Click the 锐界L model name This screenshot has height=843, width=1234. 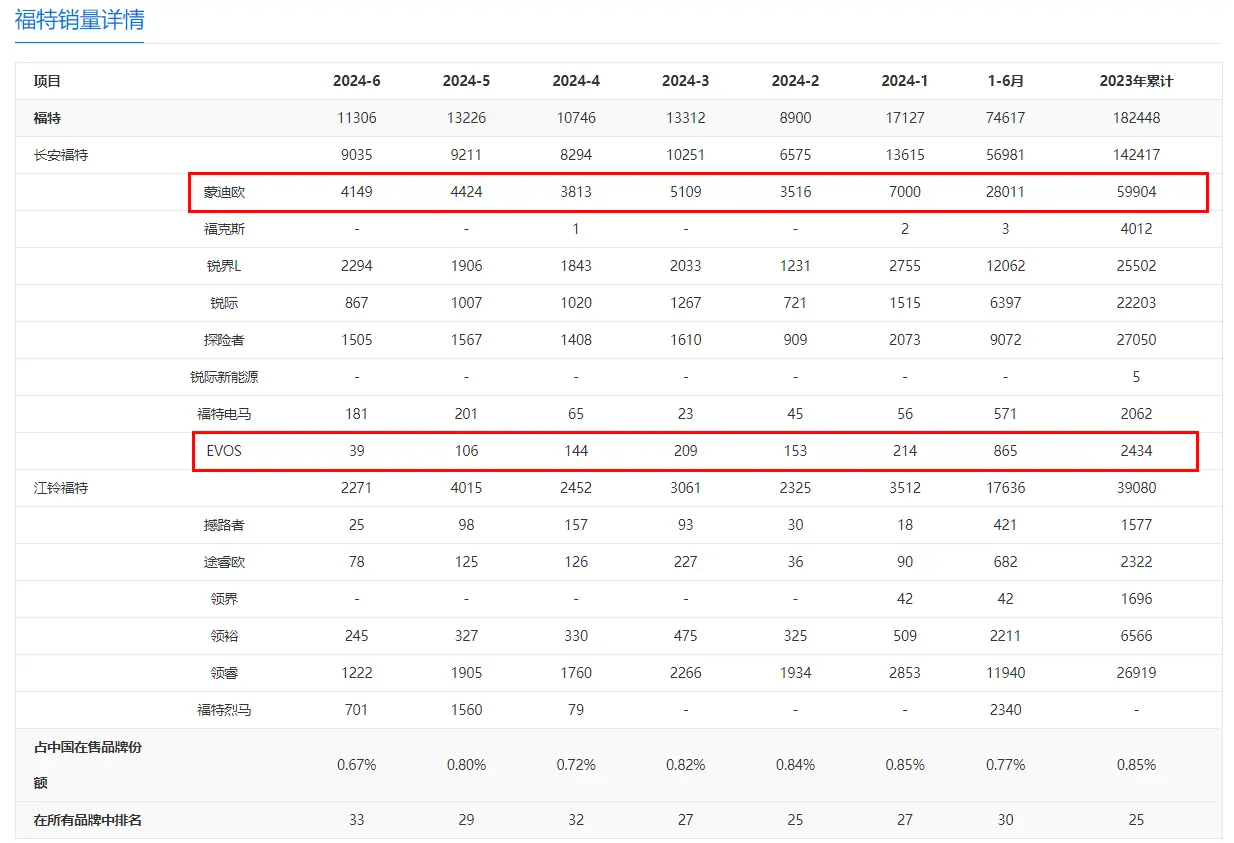pos(224,266)
